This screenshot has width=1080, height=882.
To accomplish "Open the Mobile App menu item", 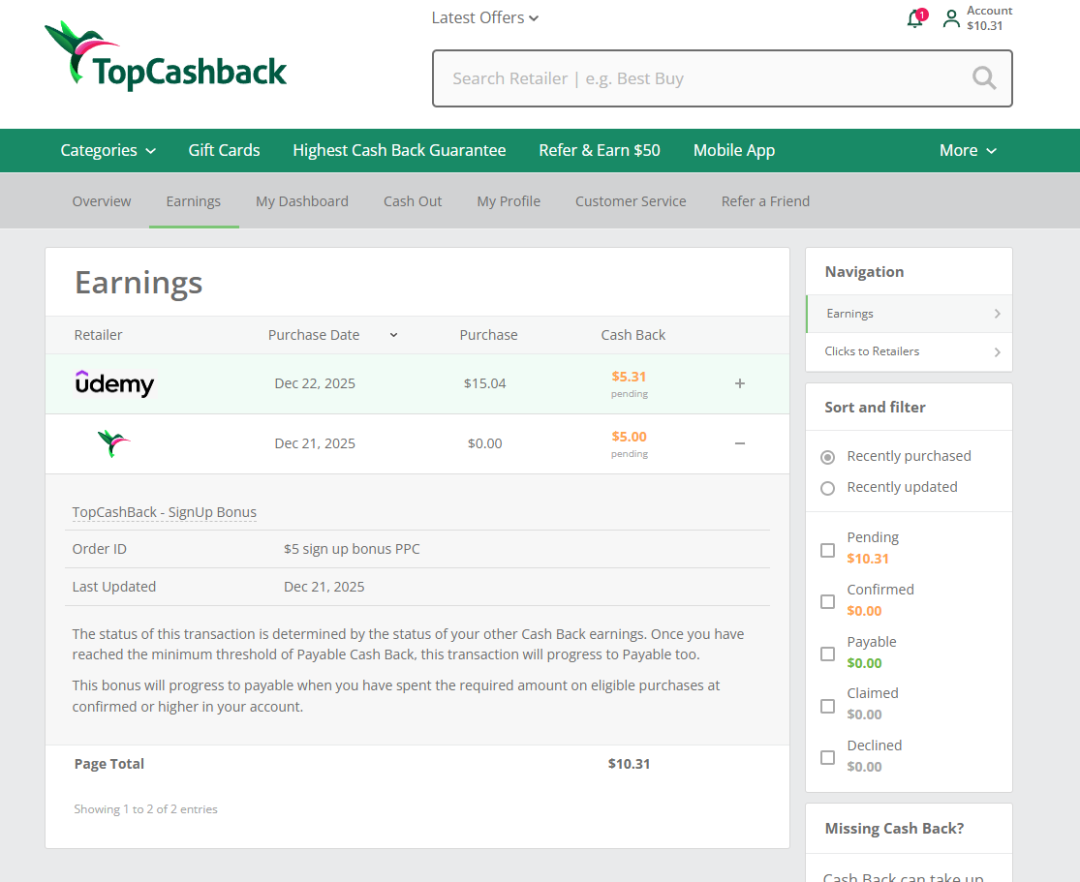I will click(734, 150).
